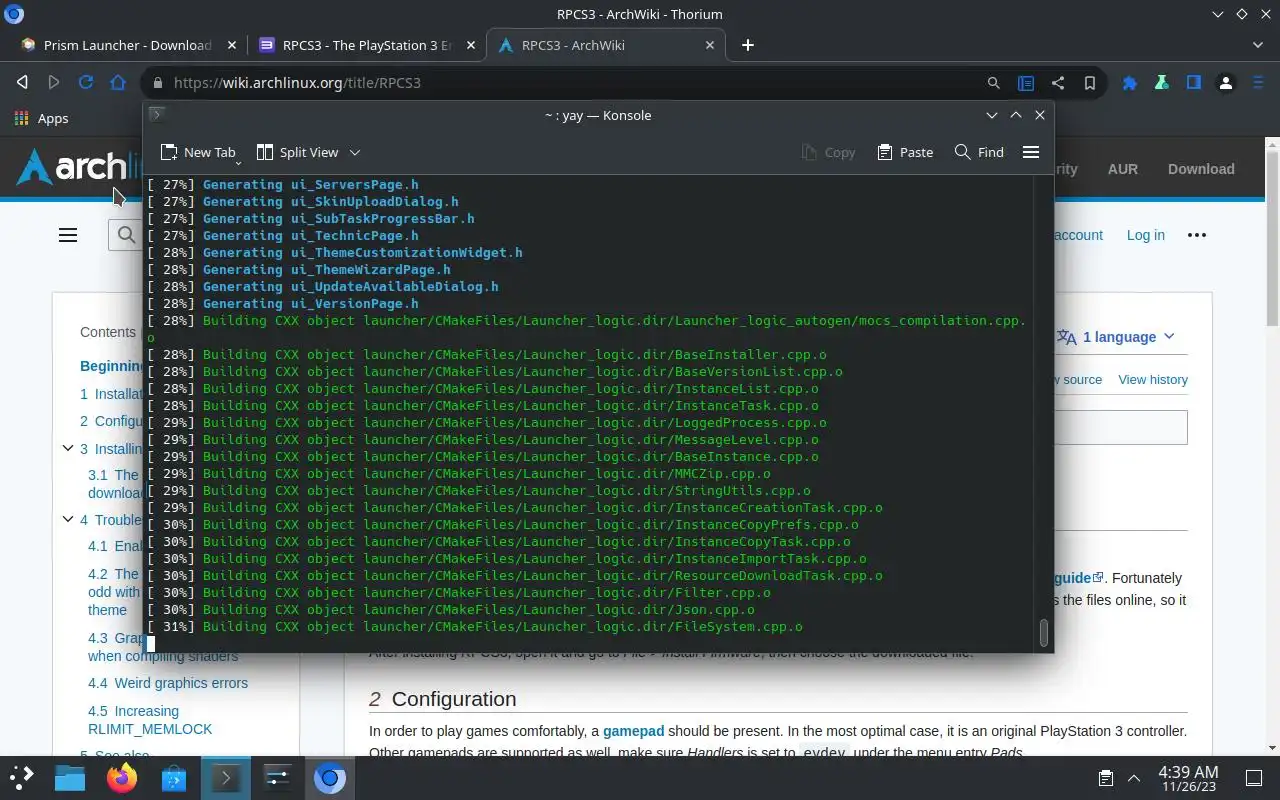Close the Prism Launcher tab
This screenshot has width=1280, height=800.
[x=232, y=45]
